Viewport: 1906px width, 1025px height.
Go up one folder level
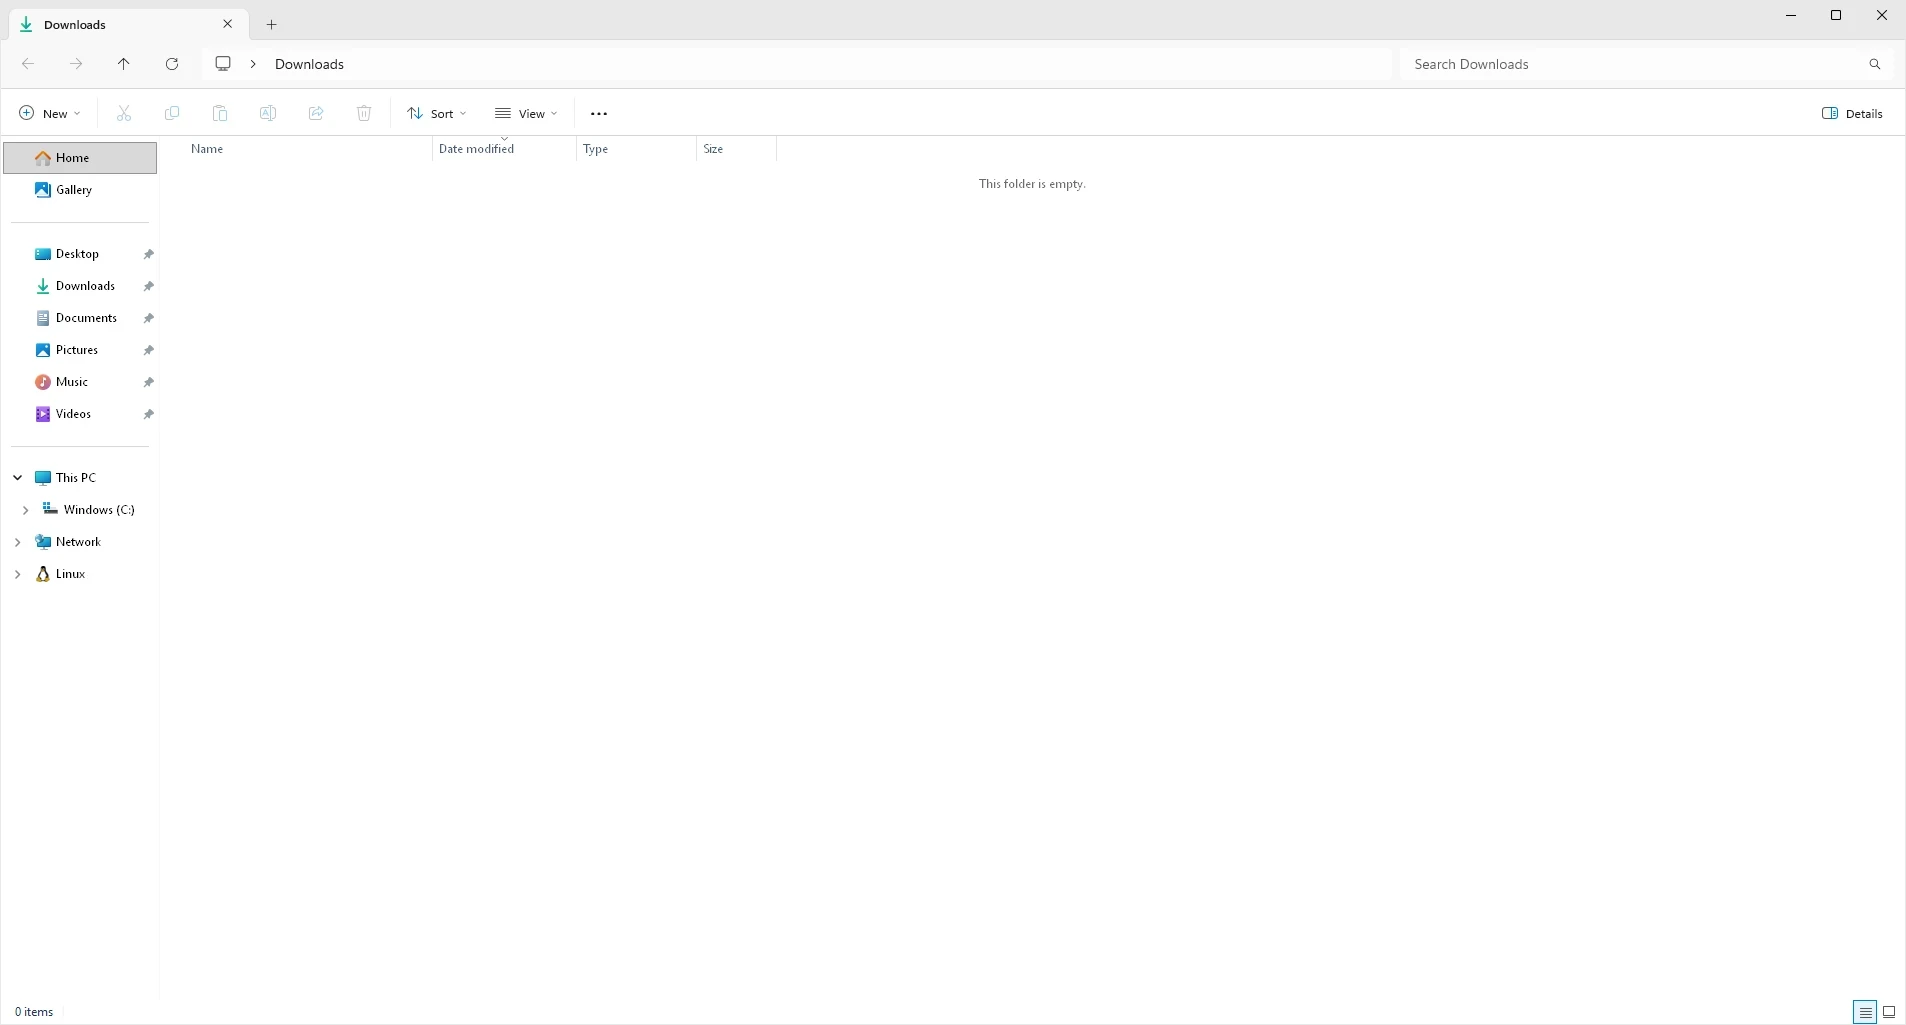[x=124, y=64]
